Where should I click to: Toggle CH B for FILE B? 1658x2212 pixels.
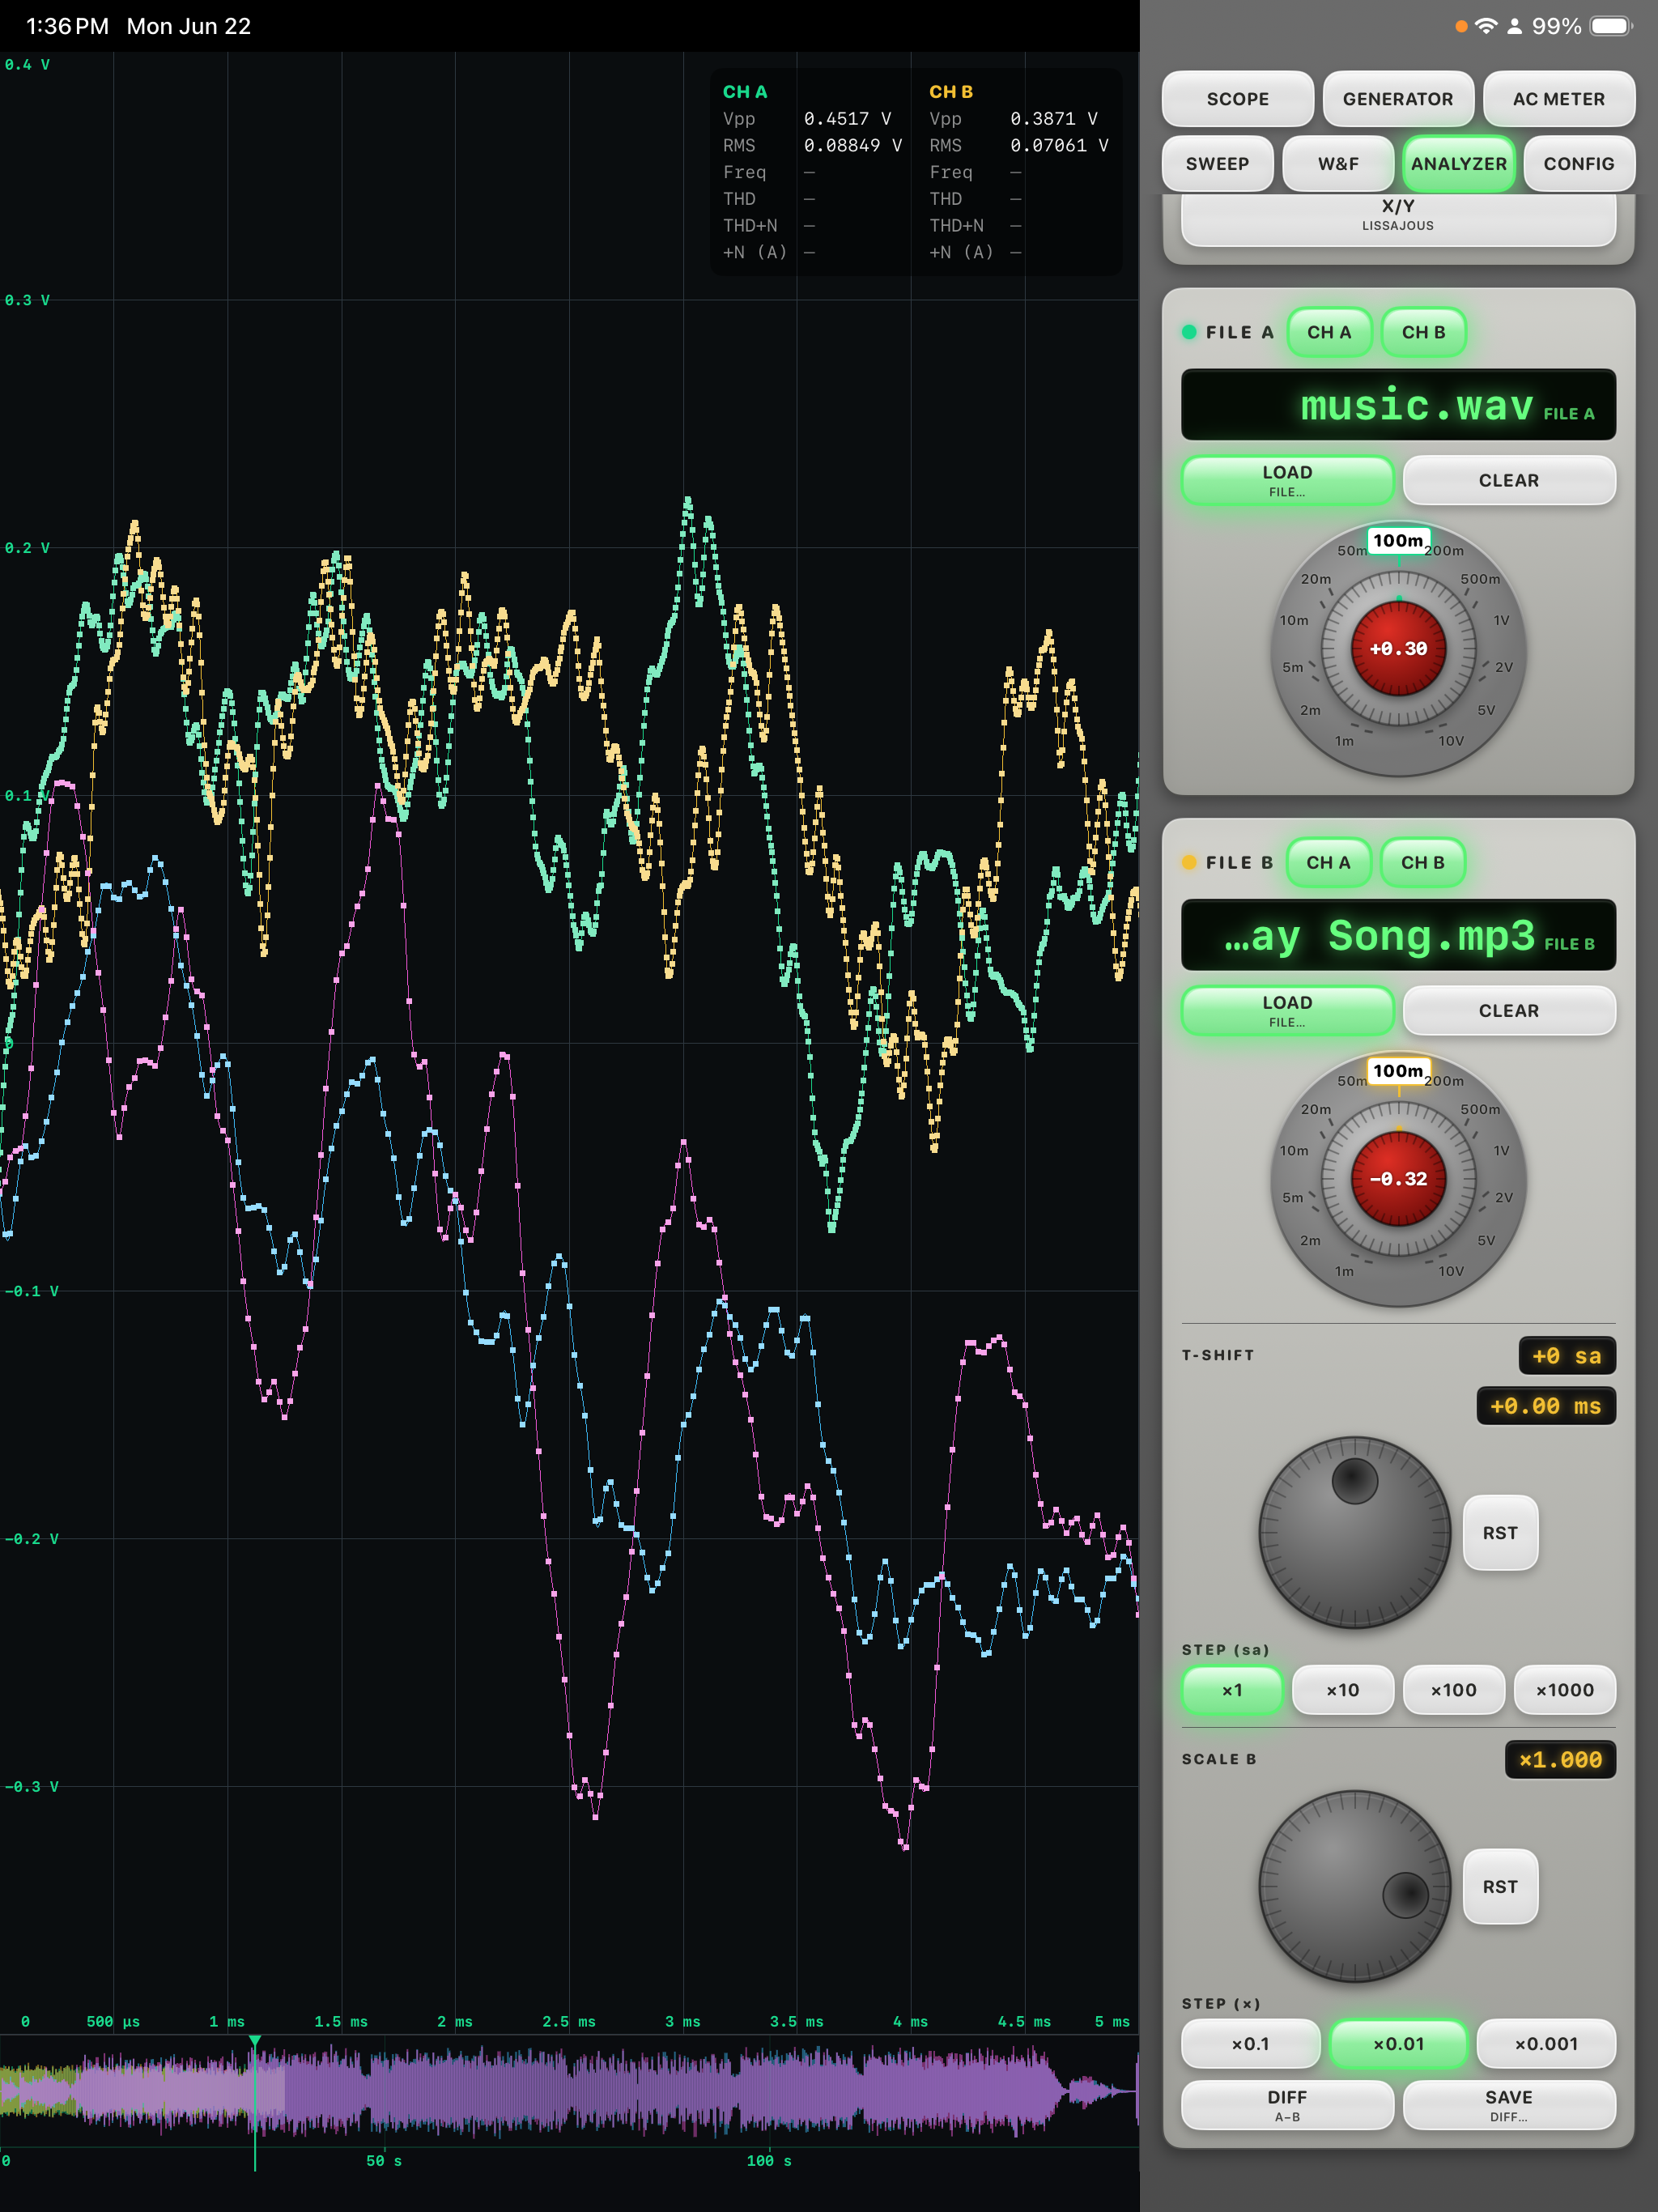[x=1422, y=862]
